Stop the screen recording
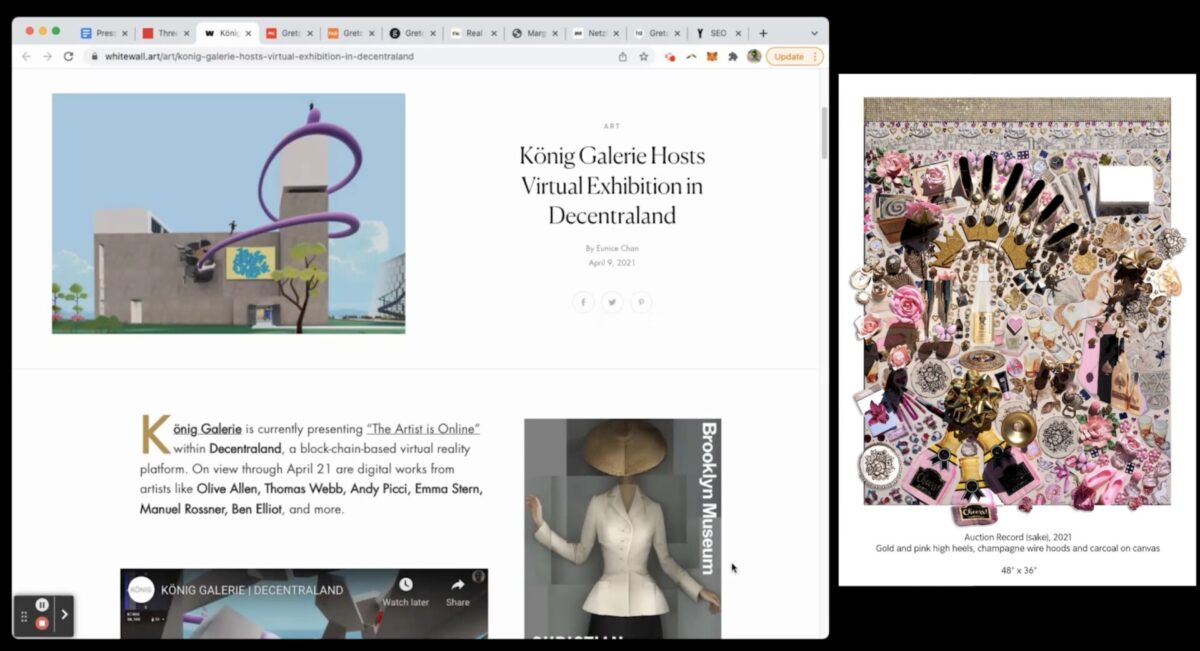Viewport: 1200px width, 651px height. click(x=42, y=623)
